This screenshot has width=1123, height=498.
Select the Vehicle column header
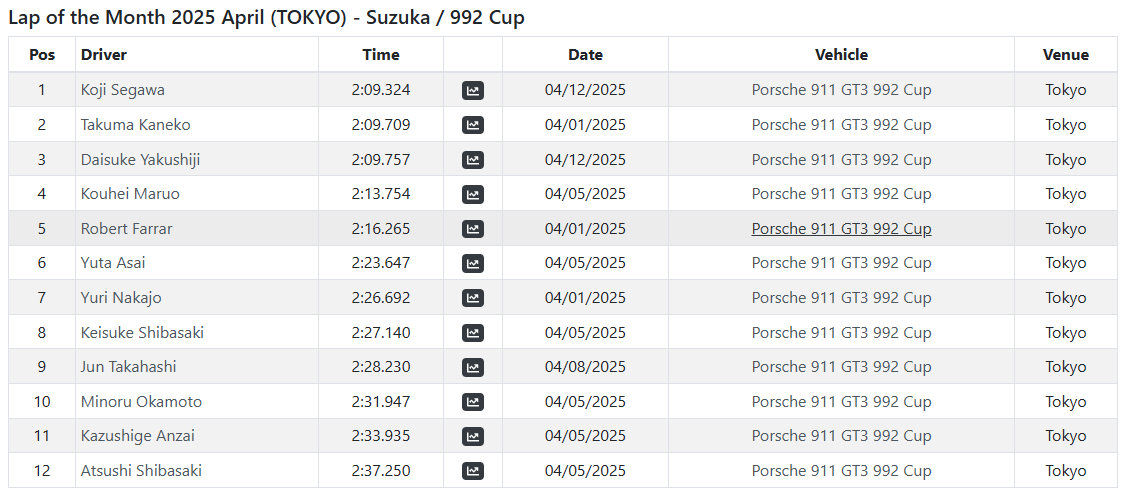pos(842,54)
